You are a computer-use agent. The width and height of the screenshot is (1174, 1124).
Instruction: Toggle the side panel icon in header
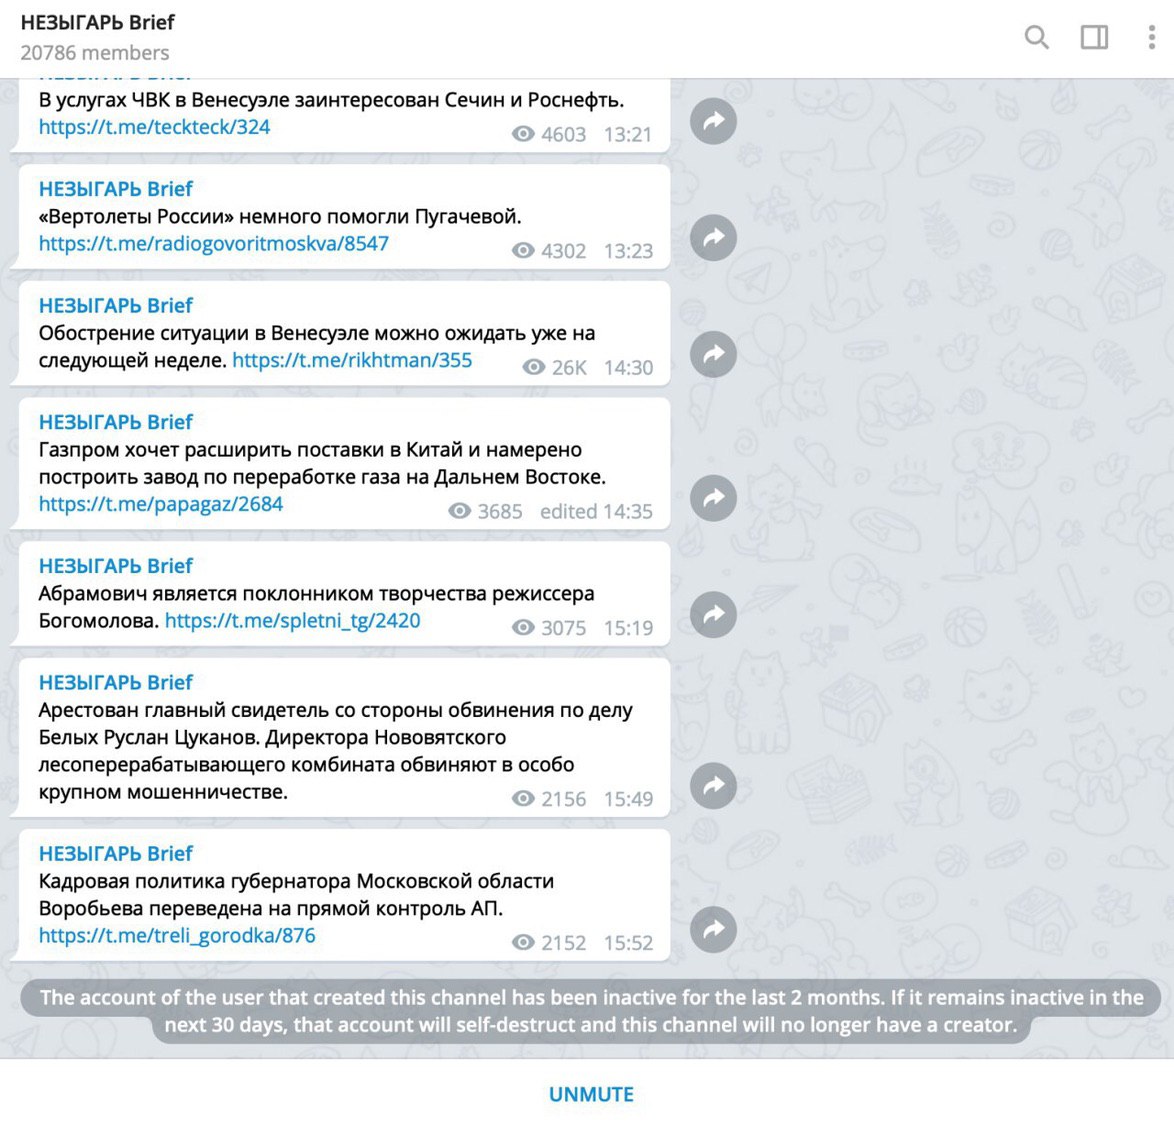(x=1094, y=37)
